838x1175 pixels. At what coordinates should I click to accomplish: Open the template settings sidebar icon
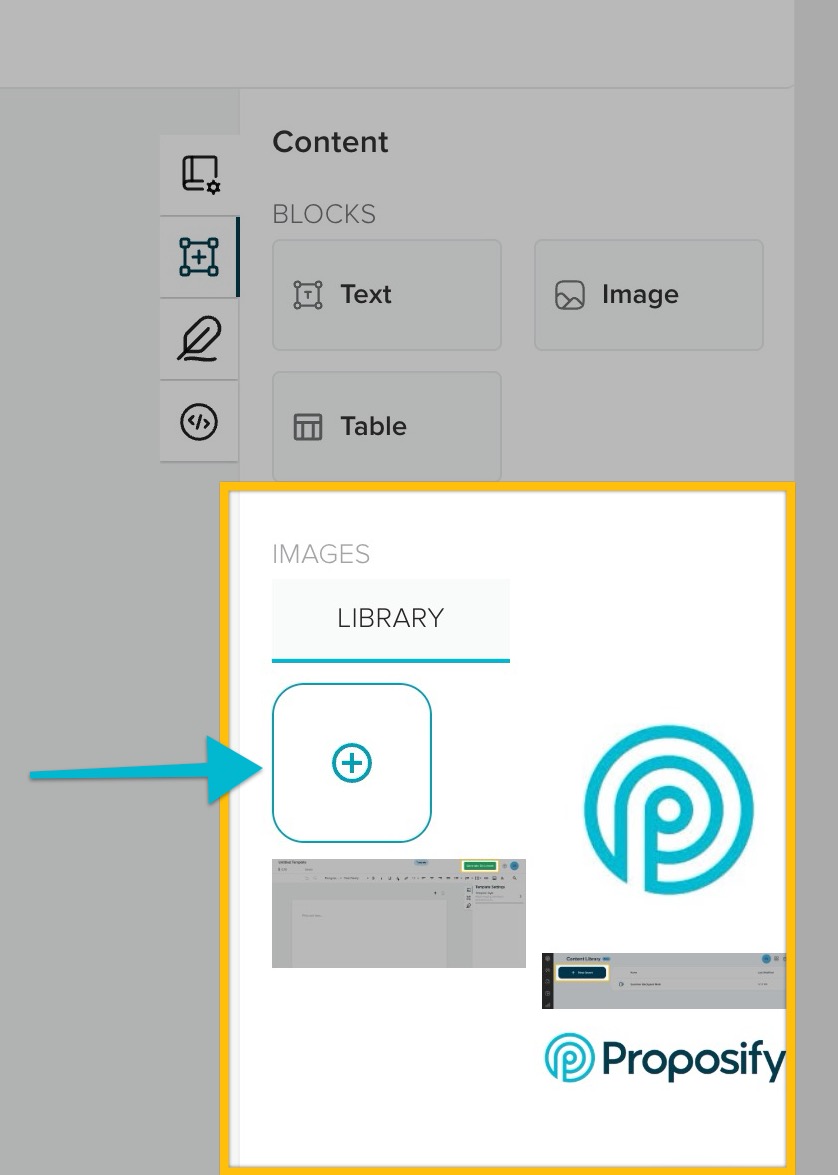(199, 175)
